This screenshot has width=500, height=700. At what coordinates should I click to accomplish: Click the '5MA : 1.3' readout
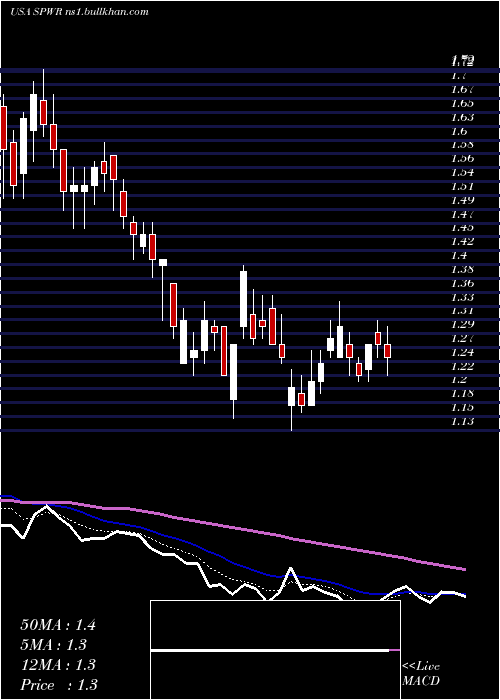pyautogui.click(x=54, y=645)
